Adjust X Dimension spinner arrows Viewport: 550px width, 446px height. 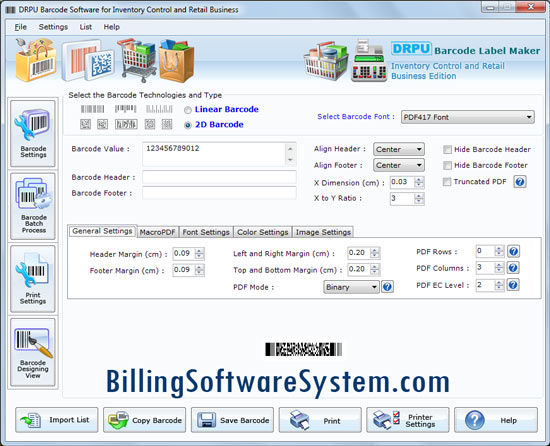click(x=418, y=182)
